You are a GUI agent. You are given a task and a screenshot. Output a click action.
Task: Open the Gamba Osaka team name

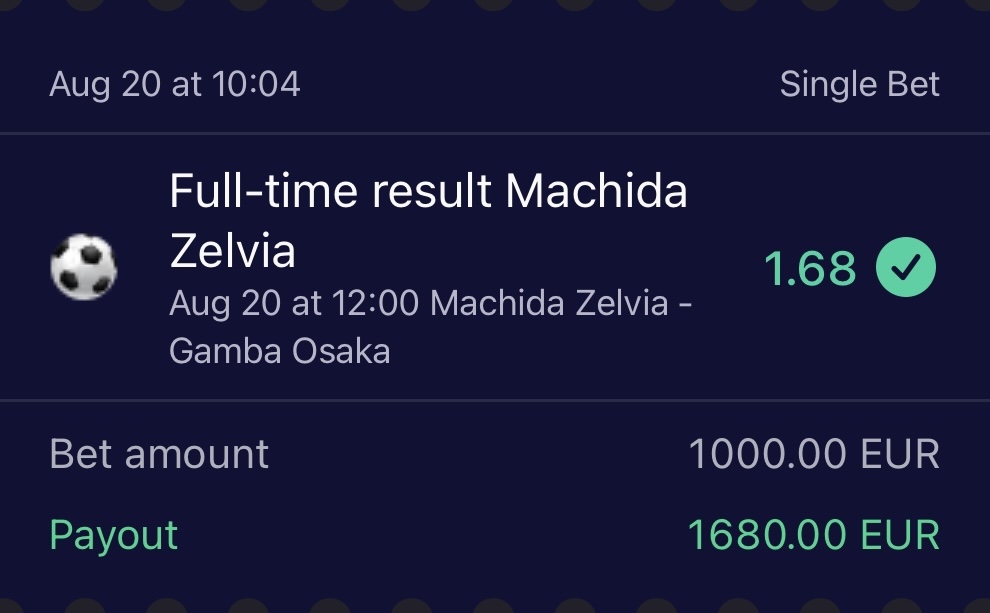280,350
